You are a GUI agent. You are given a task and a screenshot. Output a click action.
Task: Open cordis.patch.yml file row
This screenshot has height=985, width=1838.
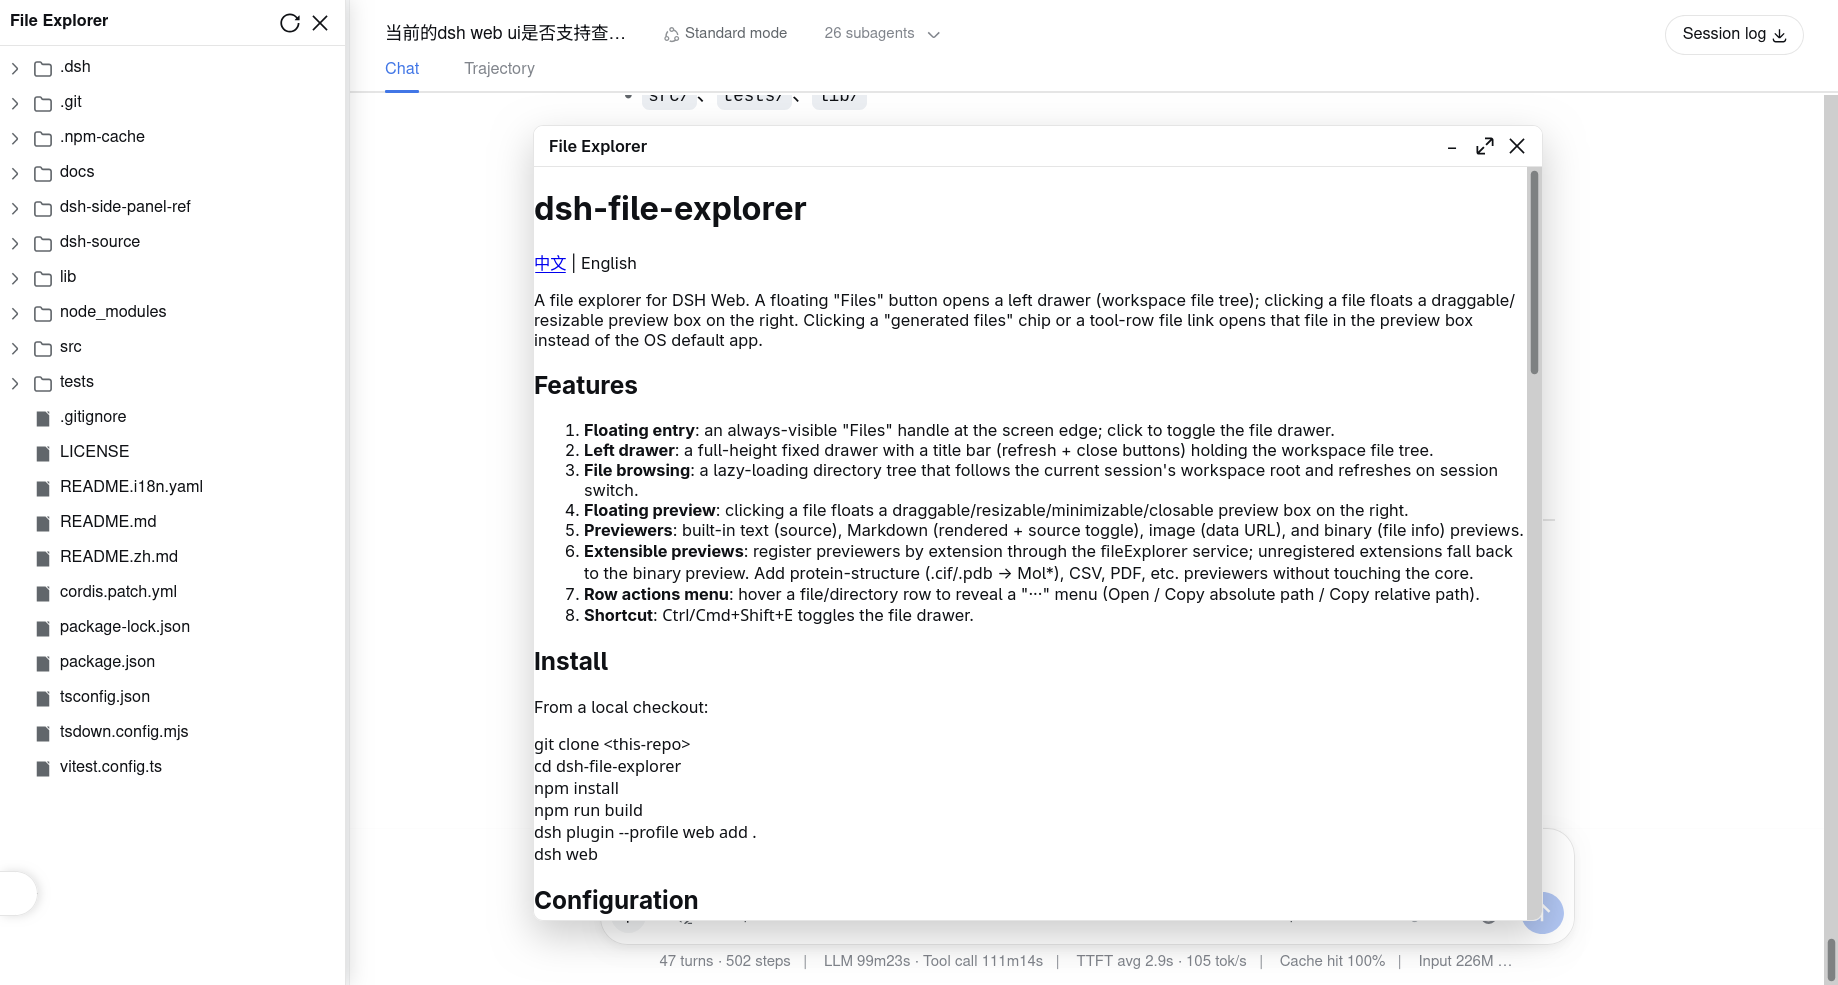pyautogui.click(x=172, y=592)
